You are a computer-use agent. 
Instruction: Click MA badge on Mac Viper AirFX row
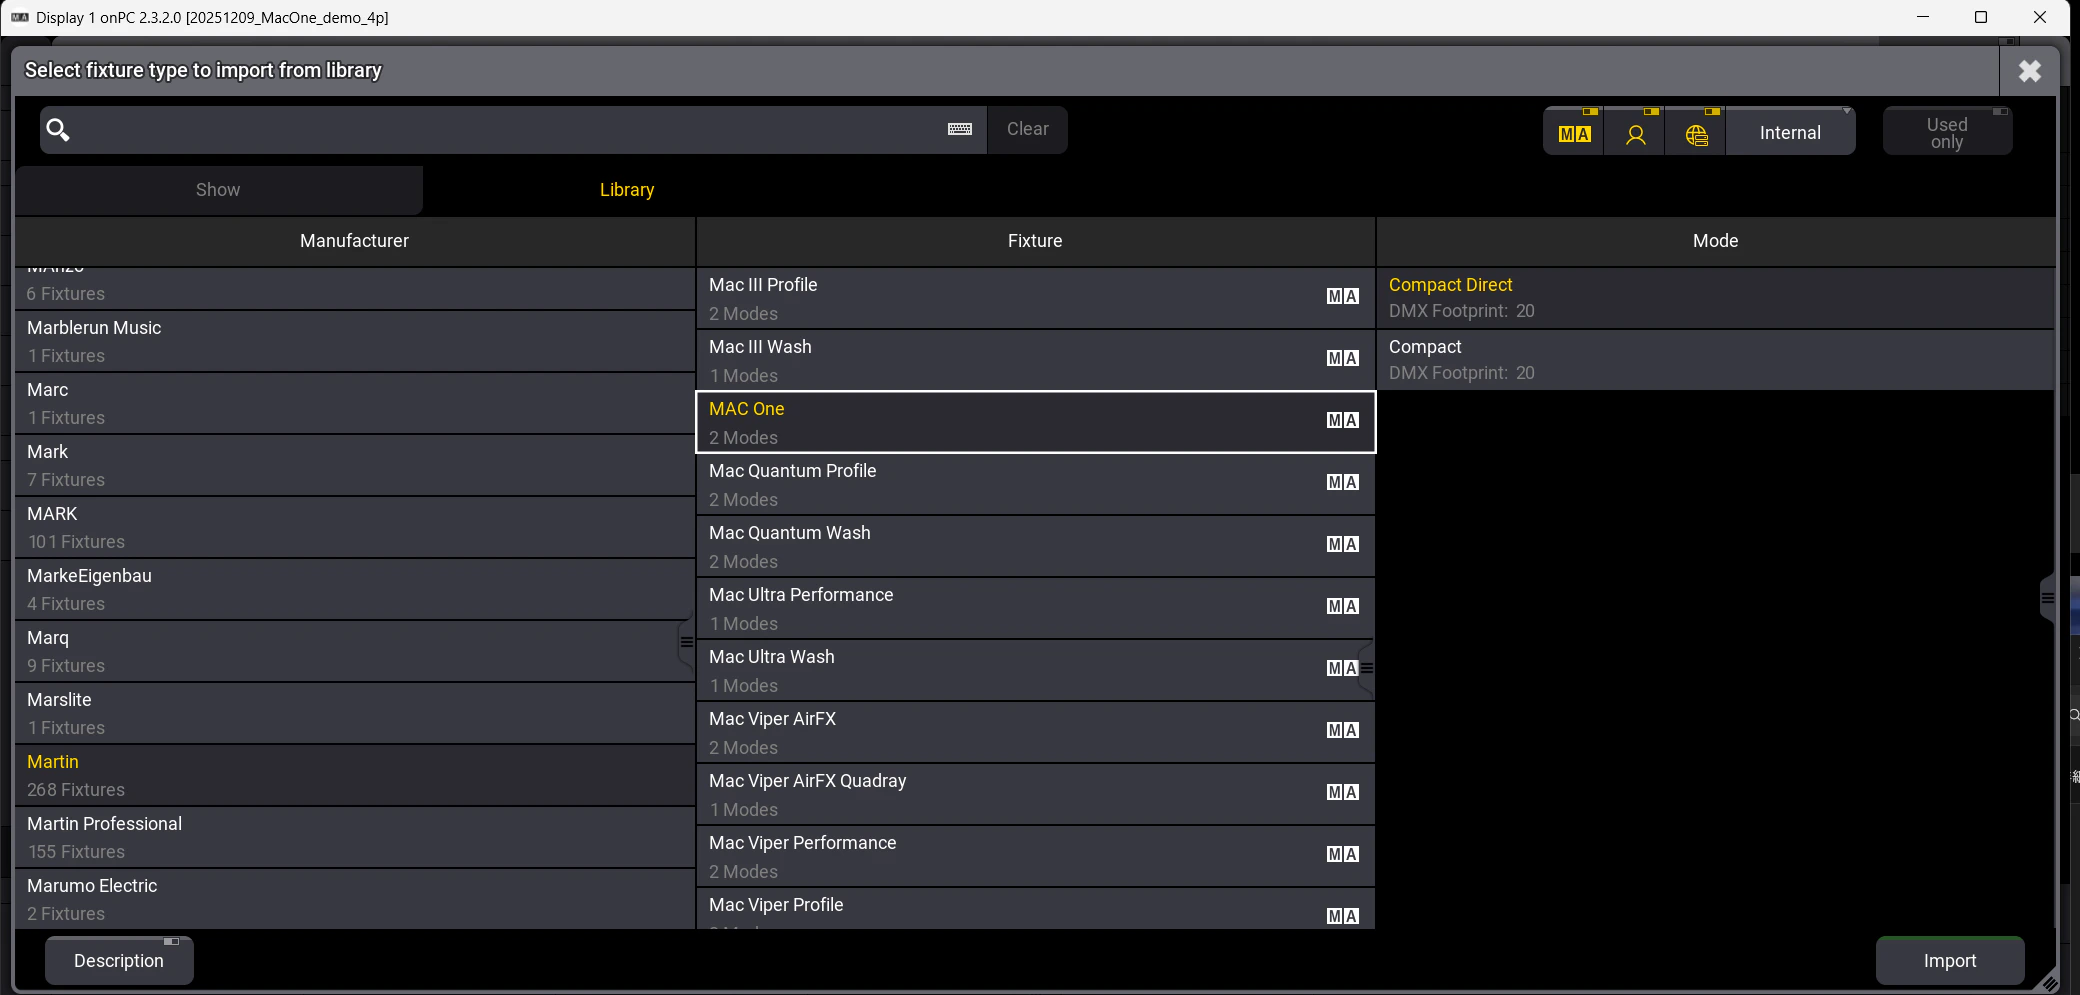point(1342,730)
